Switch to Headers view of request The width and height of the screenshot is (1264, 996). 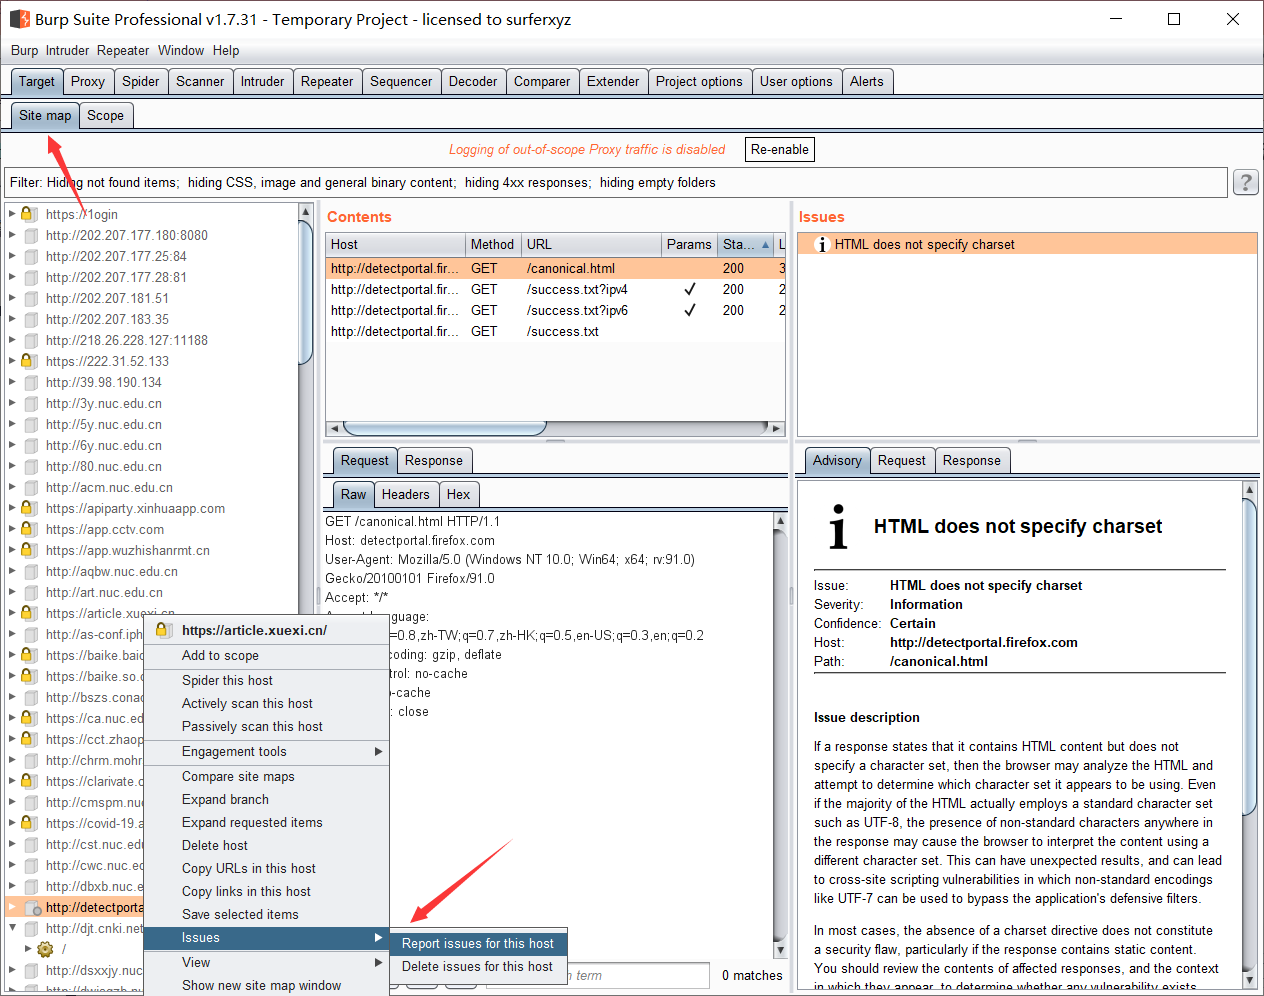coord(405,494)
